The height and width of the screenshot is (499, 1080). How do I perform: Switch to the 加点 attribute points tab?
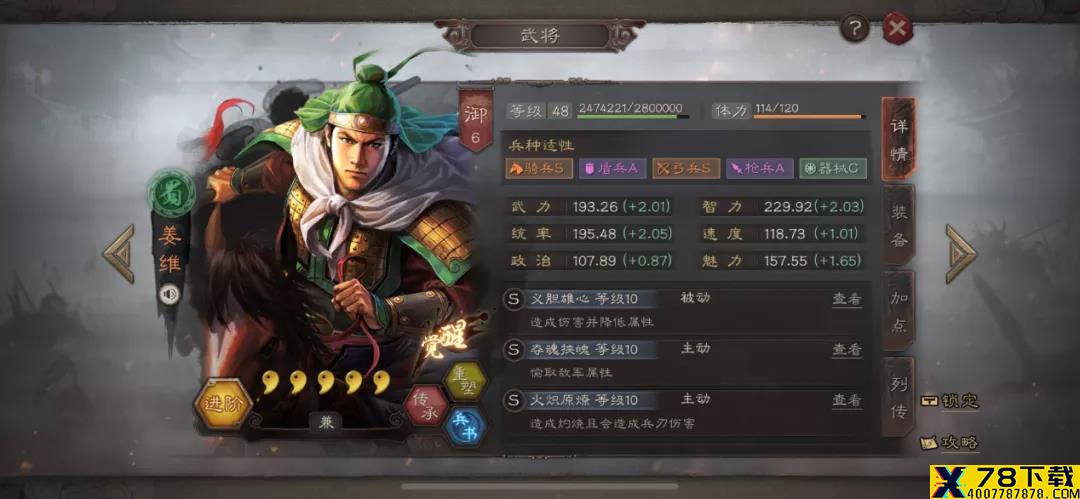tap(898, 310)
